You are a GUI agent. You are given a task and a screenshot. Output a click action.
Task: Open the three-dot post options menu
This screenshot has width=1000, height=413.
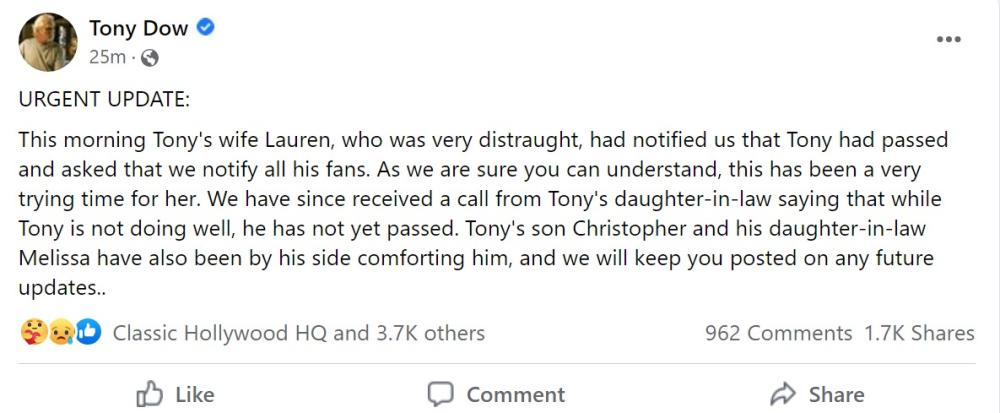click(947, 39)
